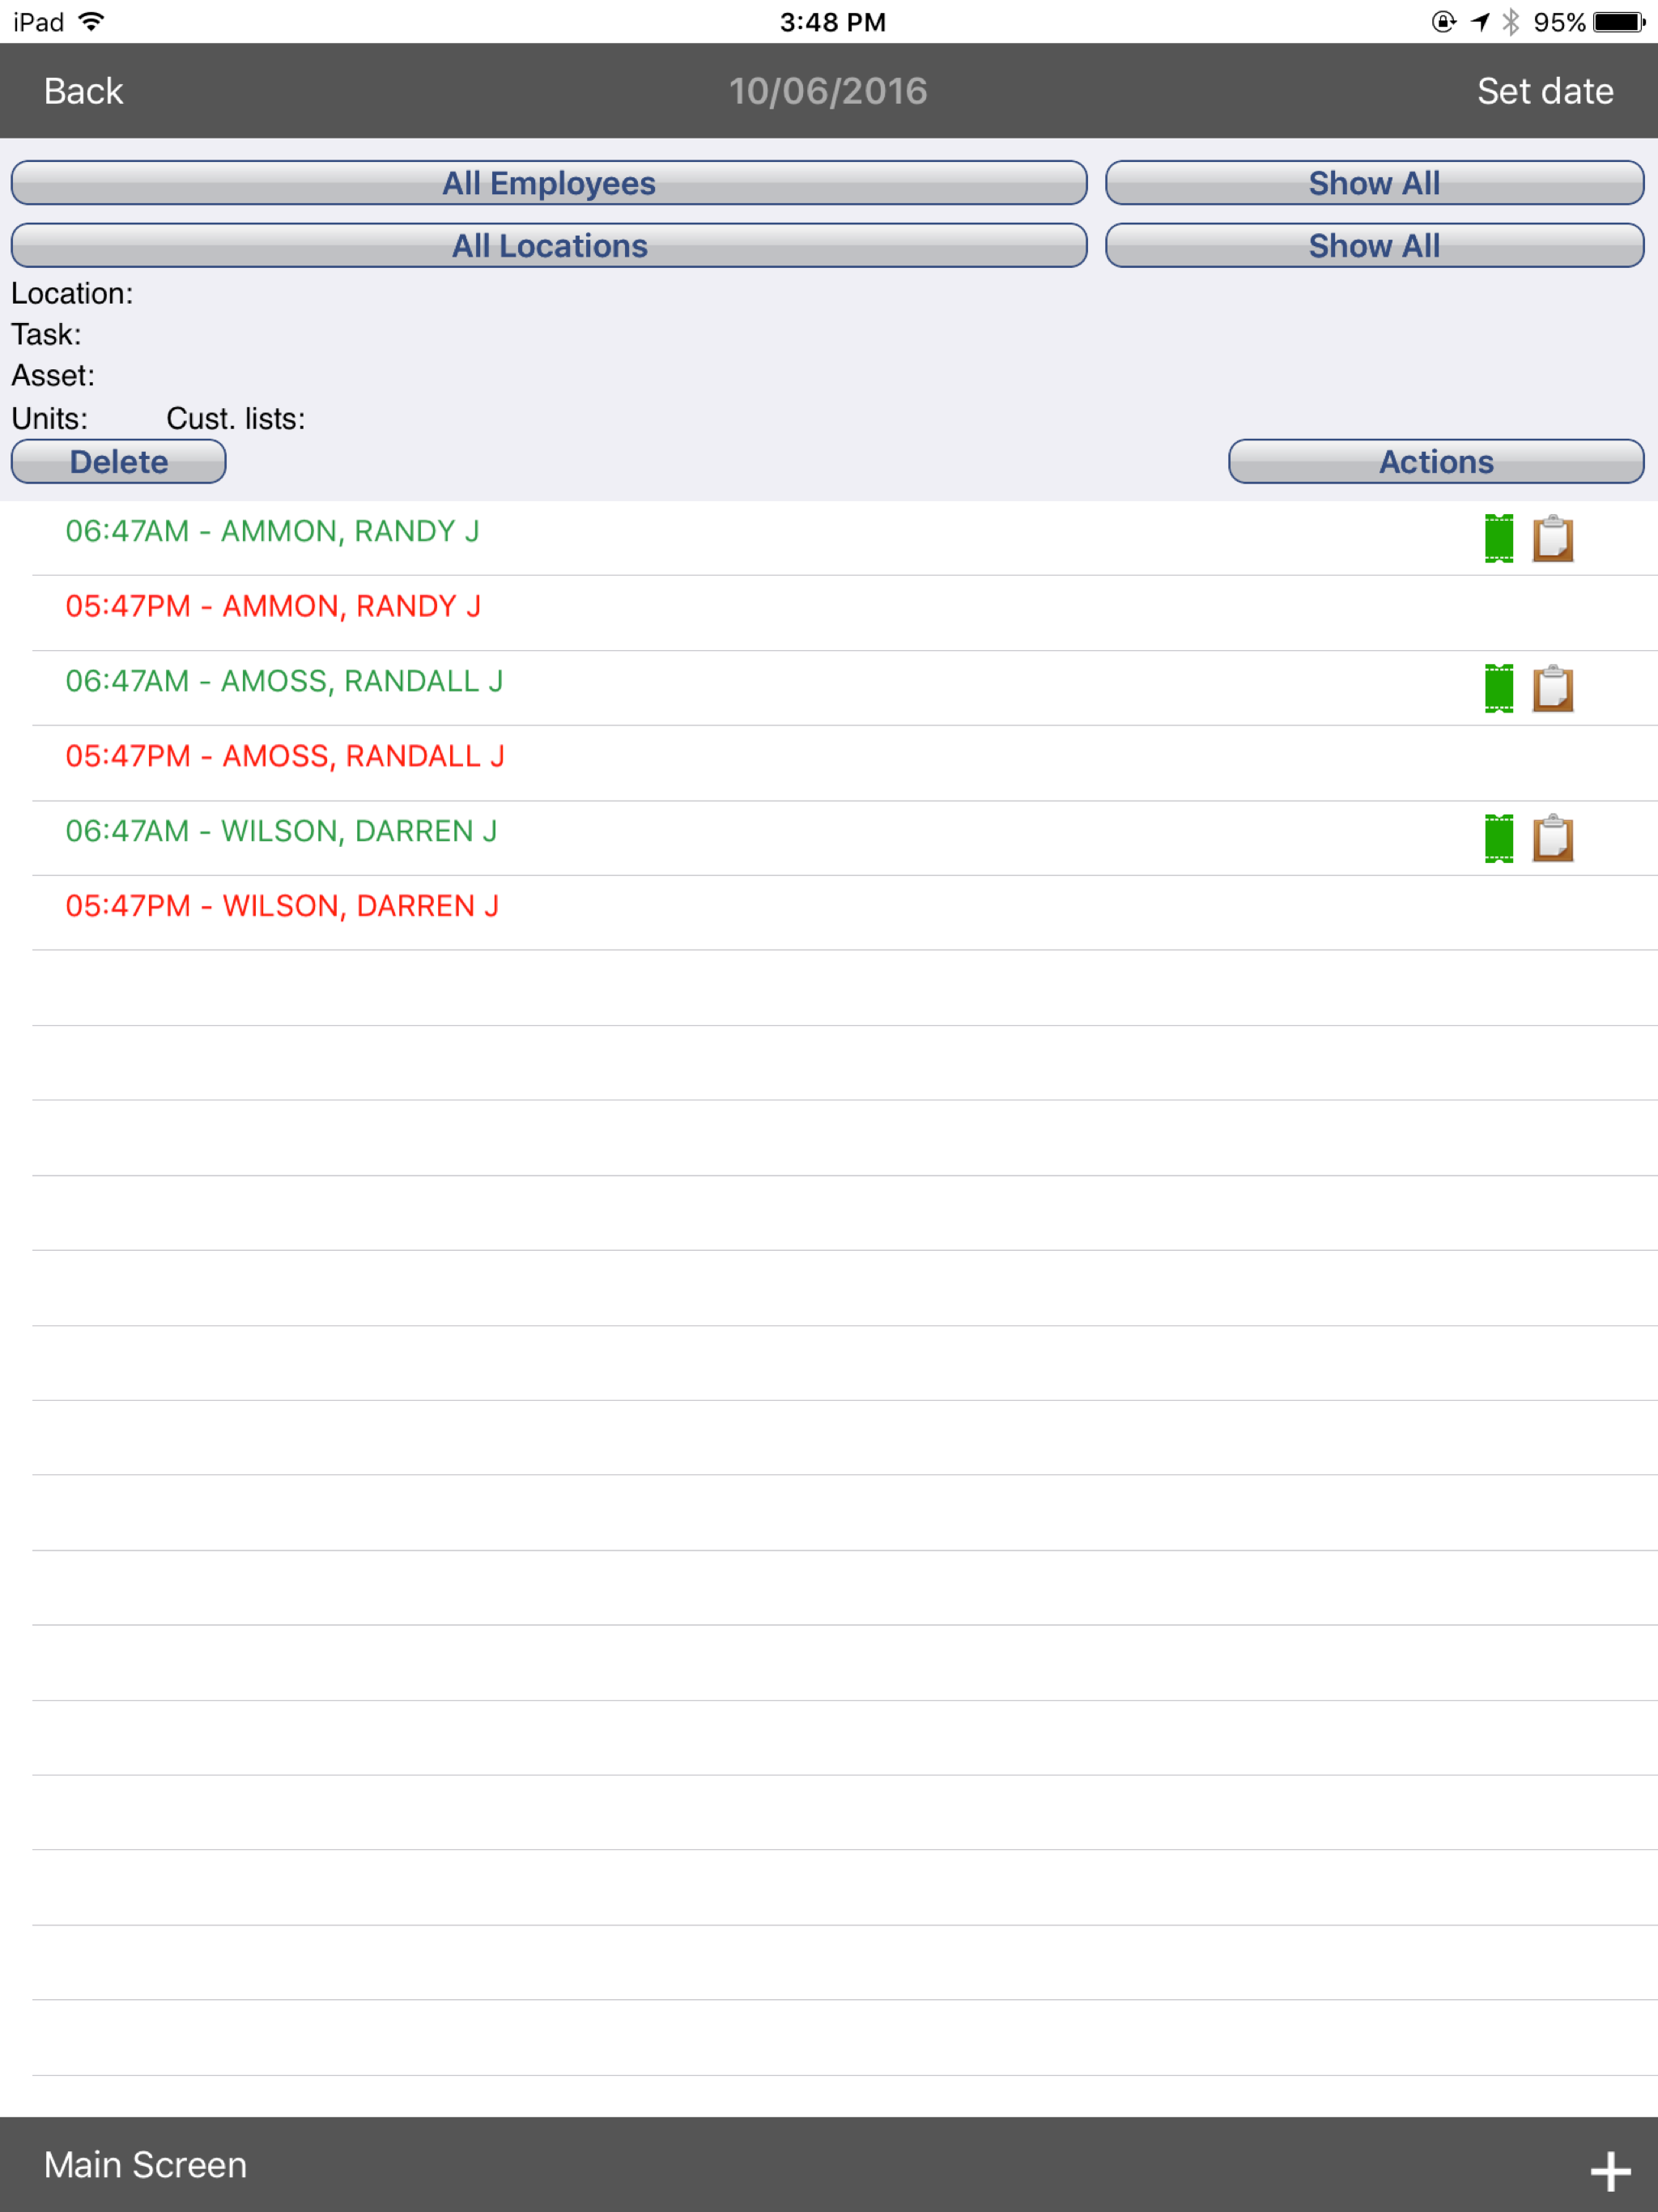Viewport: 1658px width, 2212px height.
Task: Open the All Locations selector
Action: point(549,245)
